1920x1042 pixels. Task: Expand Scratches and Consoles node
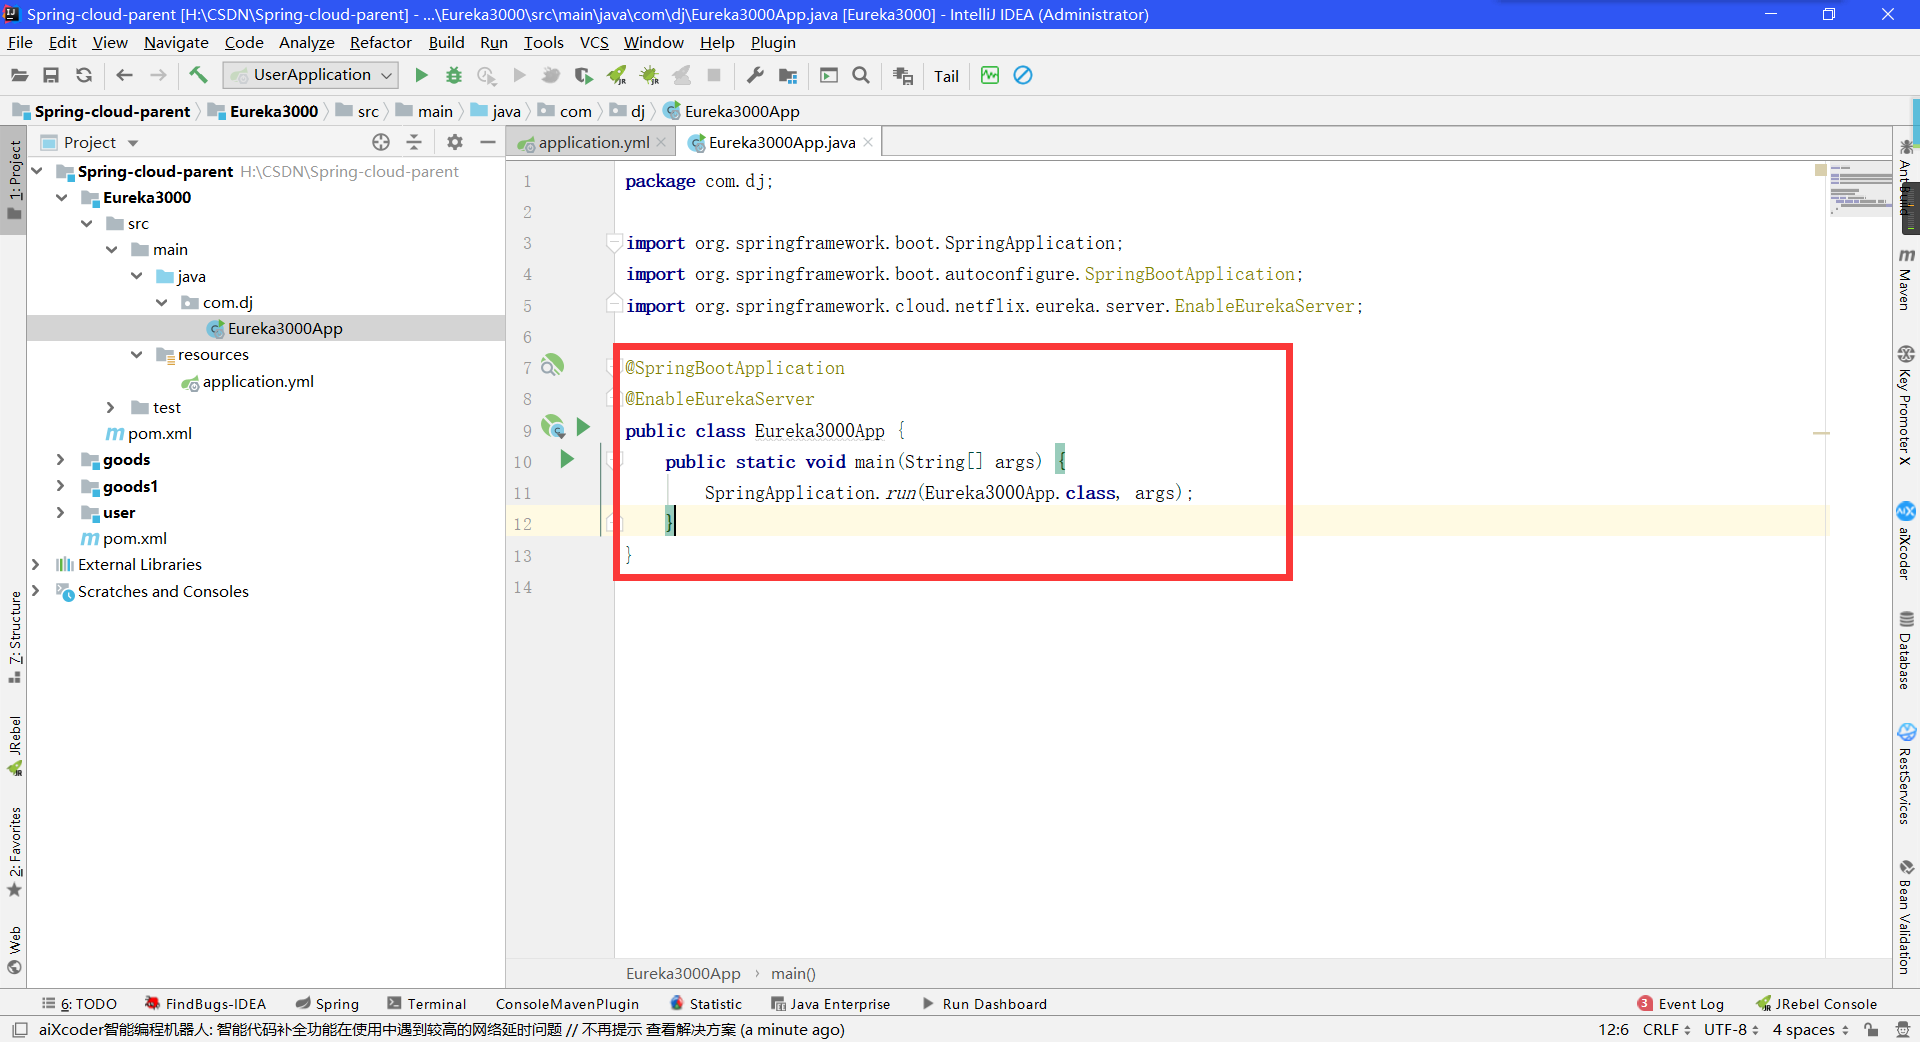click(36, 591)
